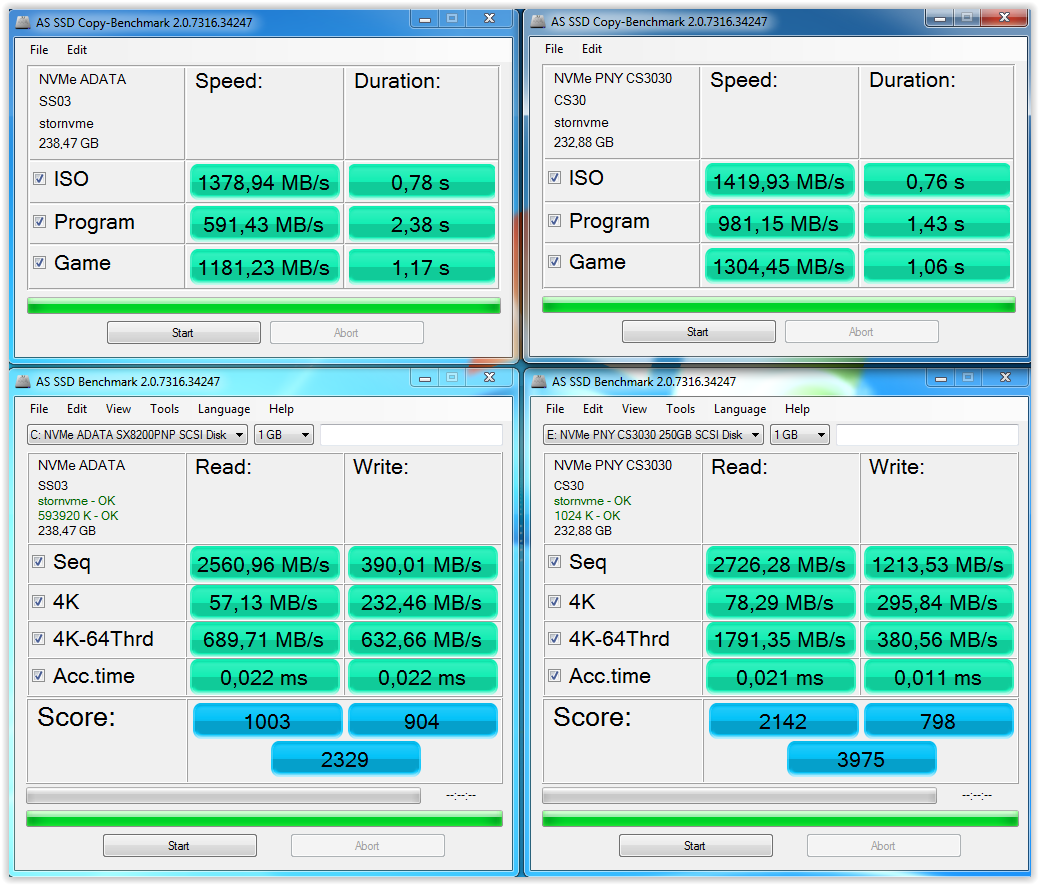Open Help menu in PNY Benchmark window
The width and height of the screenshot is (1039, 885).
(797, 409)
